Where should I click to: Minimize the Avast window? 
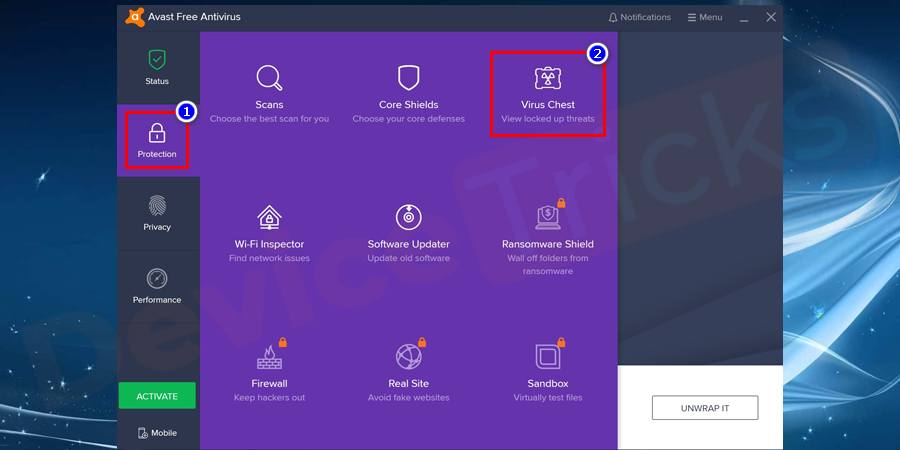click(x=744, y=19)
